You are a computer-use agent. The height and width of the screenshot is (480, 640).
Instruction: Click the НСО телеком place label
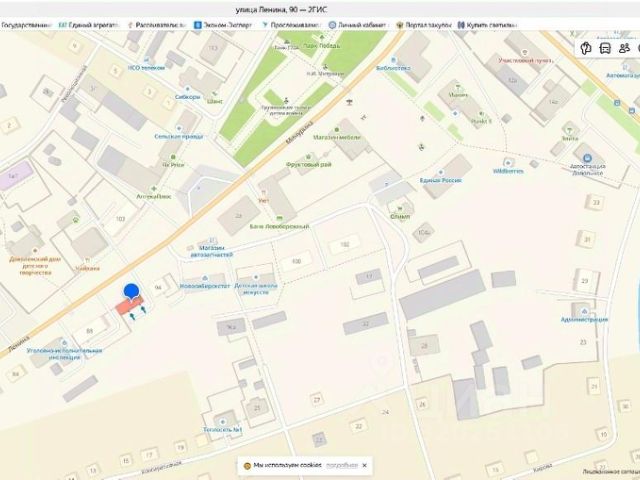coord(146,68)
